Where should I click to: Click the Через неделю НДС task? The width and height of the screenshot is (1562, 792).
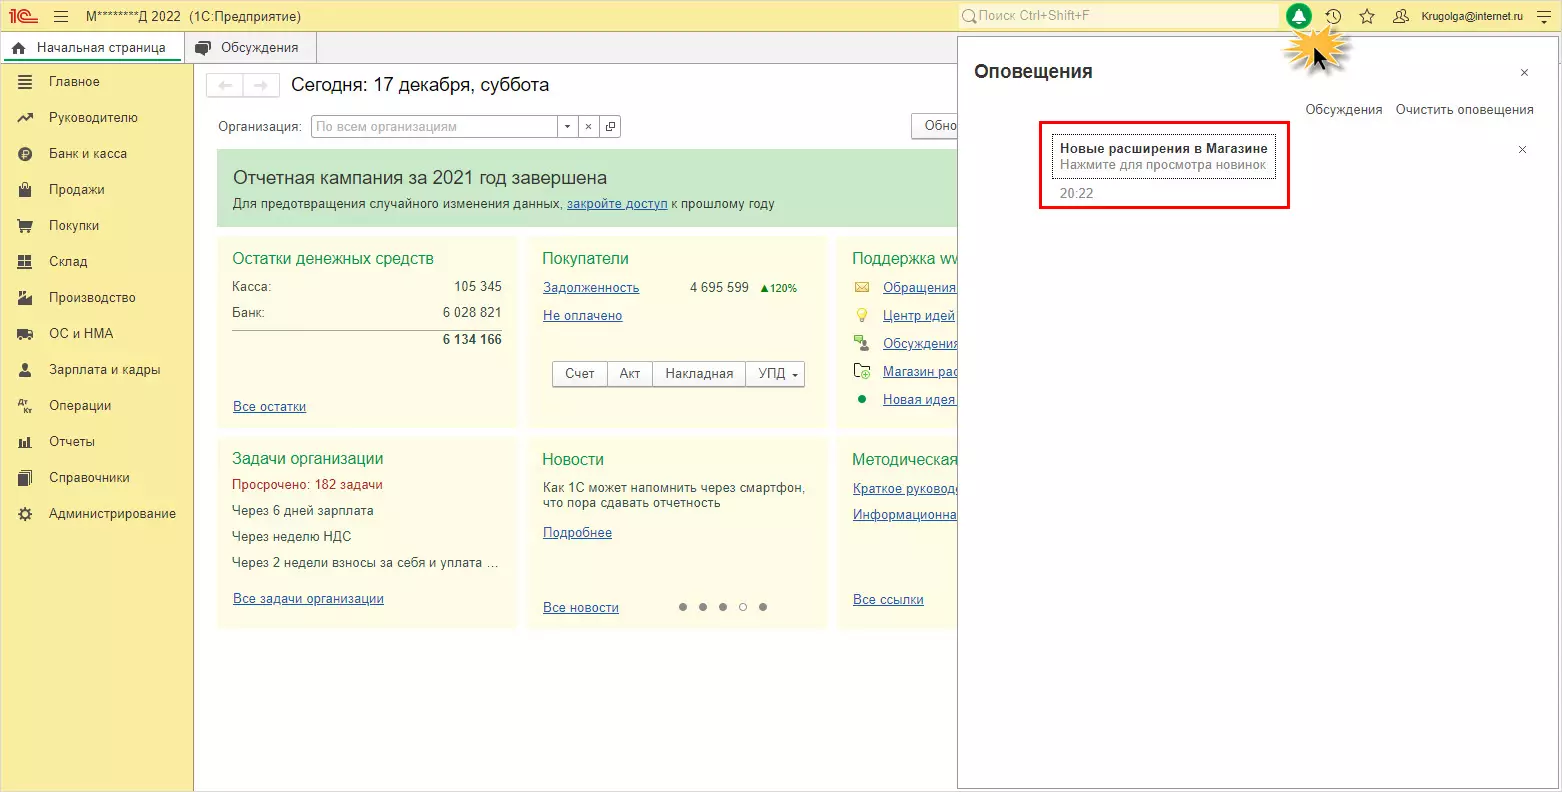click(292, 537)
